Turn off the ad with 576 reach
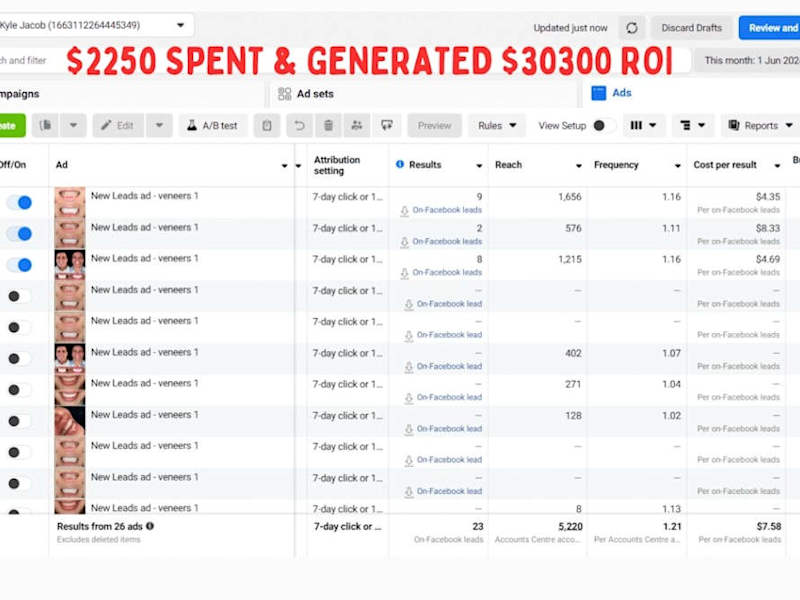 coord(19,234)
